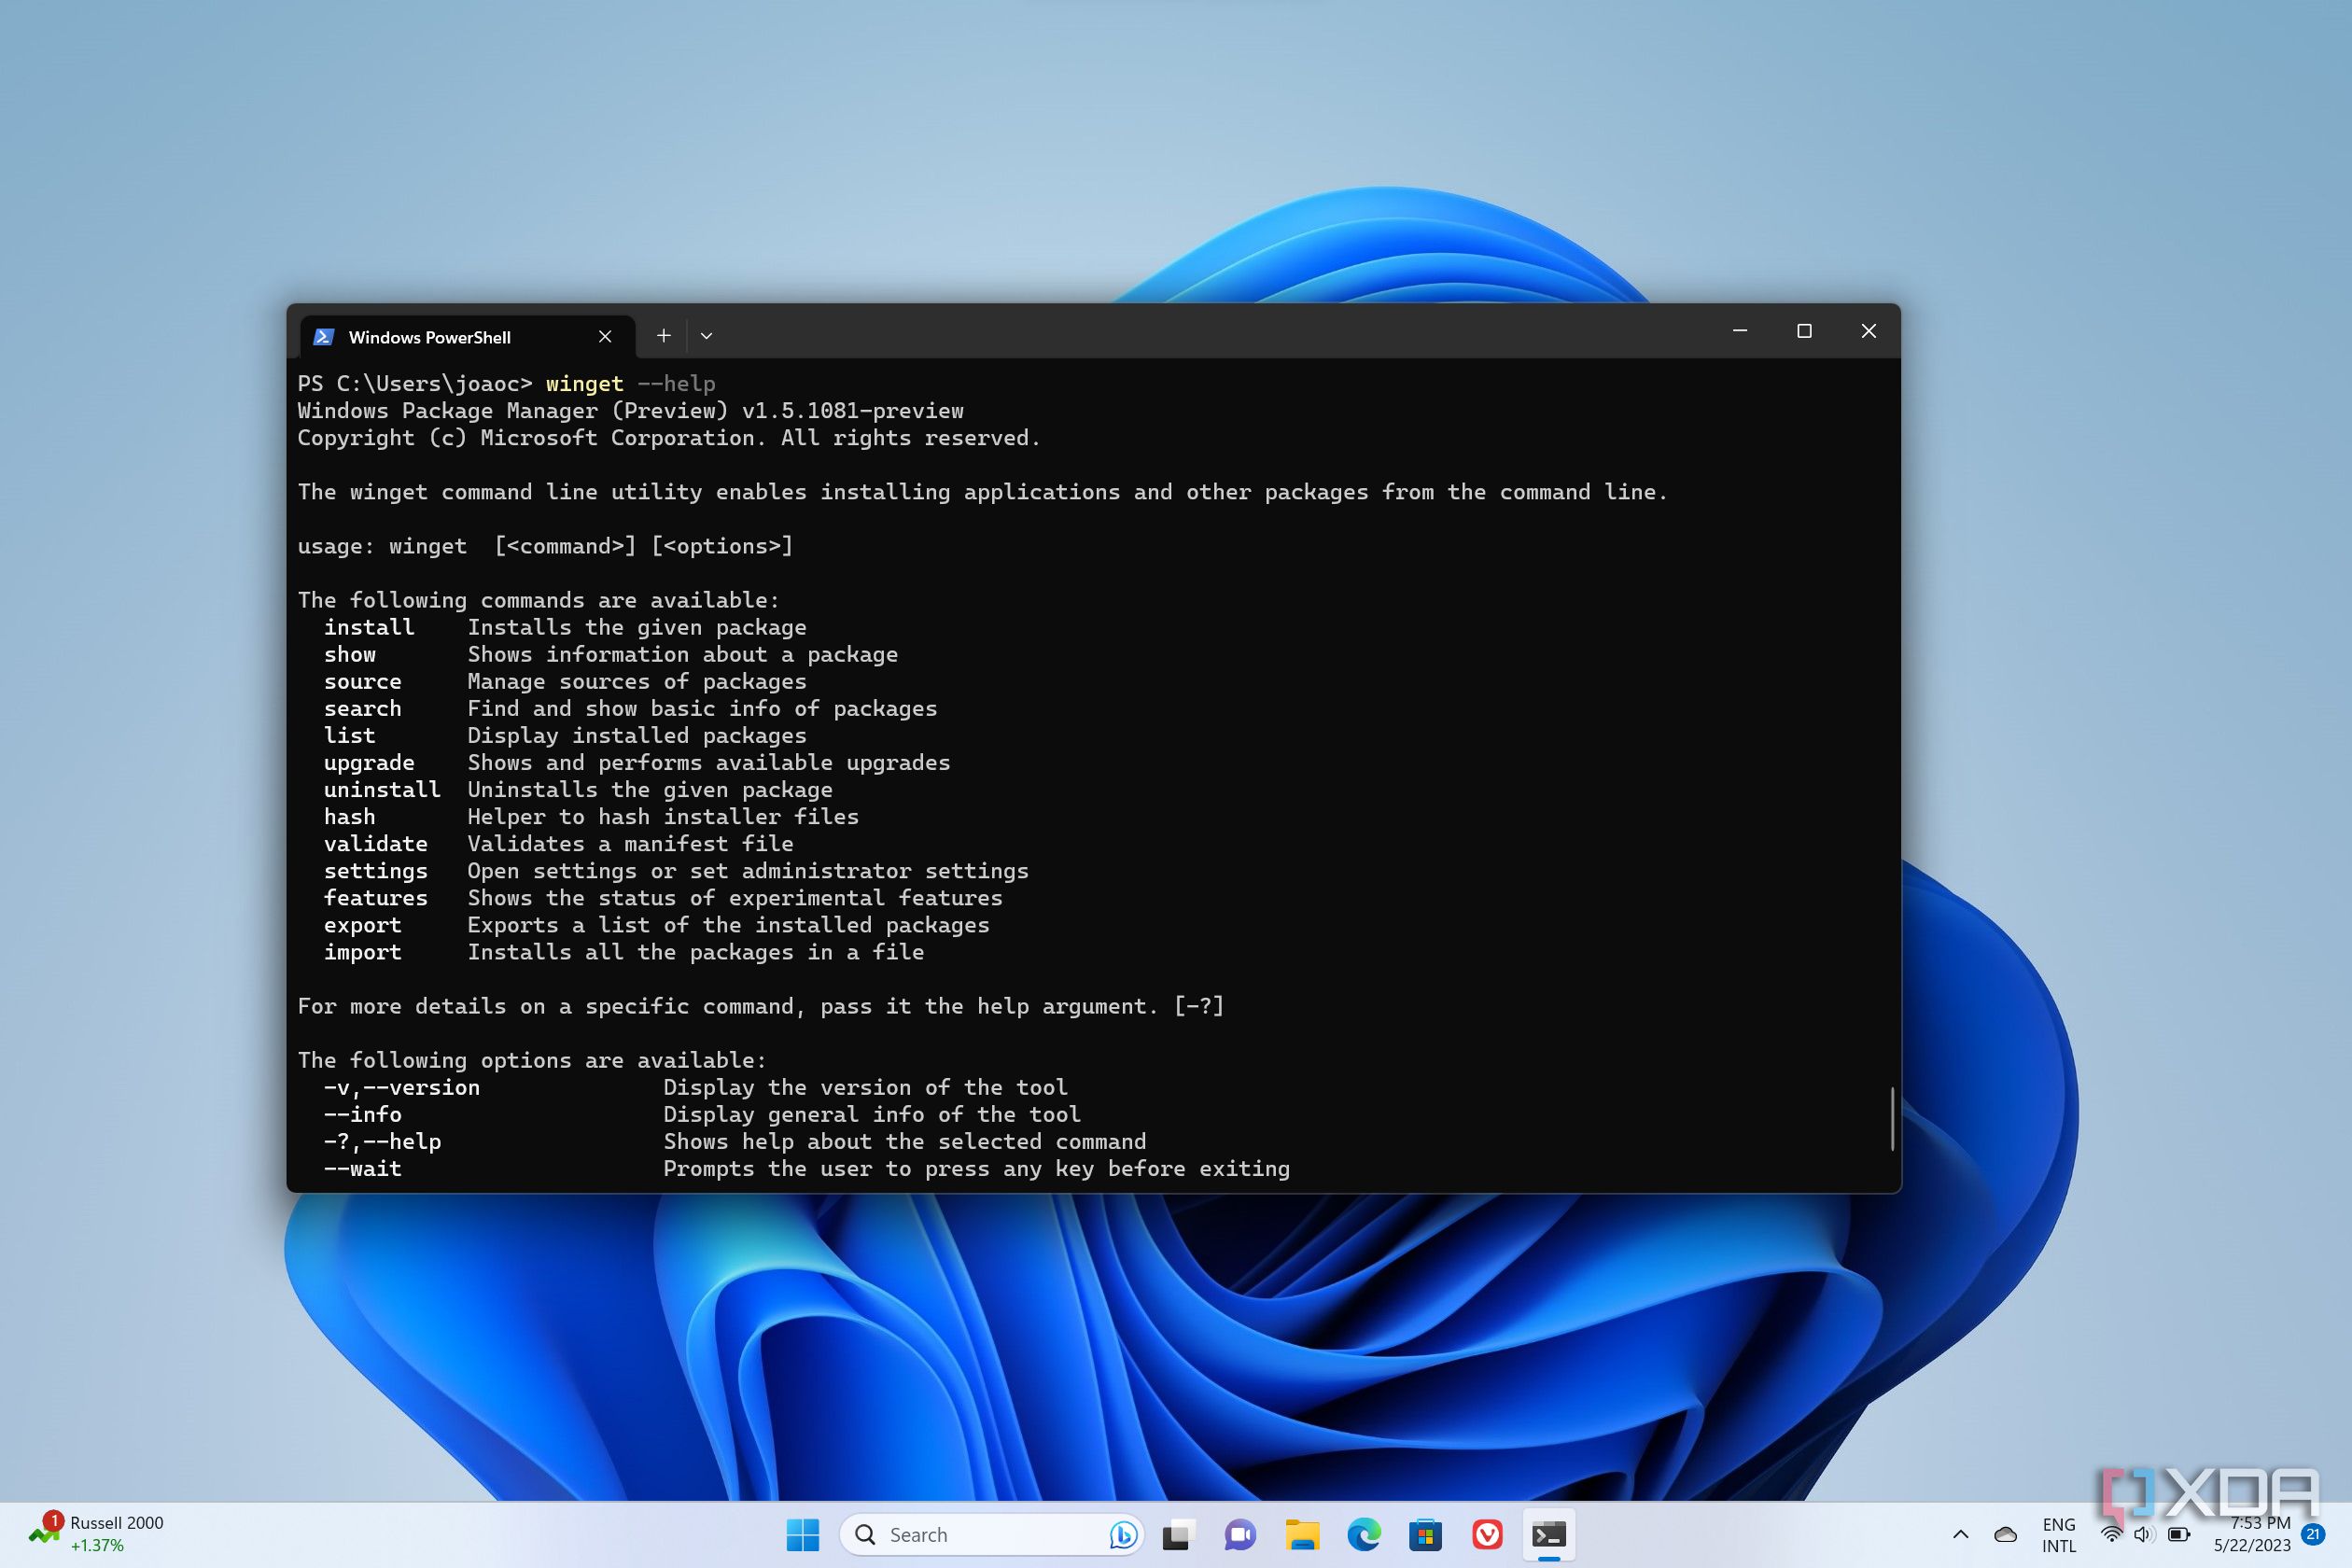Switch ENG INTL keyboard input language
Image resolution: width=2352 pixels, height=1568 pixels.
click(x=2058, y=1534)
